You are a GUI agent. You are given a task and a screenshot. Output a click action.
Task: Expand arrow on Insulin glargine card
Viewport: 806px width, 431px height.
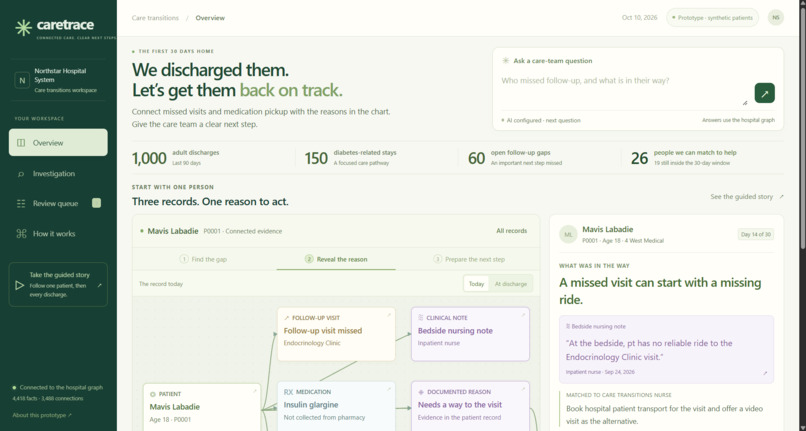click(389, 389)
